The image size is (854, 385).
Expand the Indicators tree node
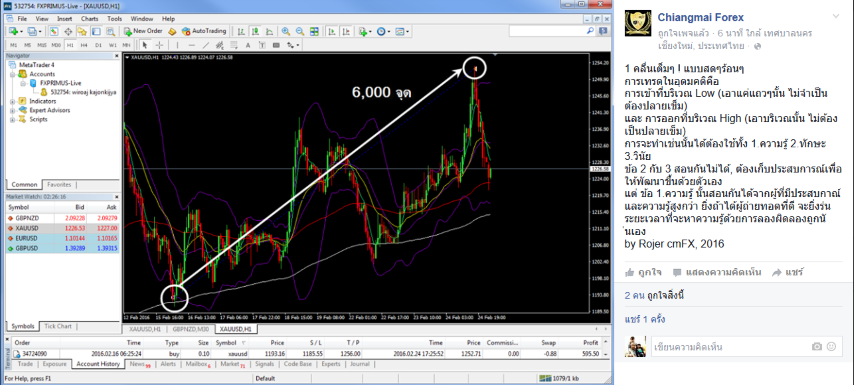(13, 101)
